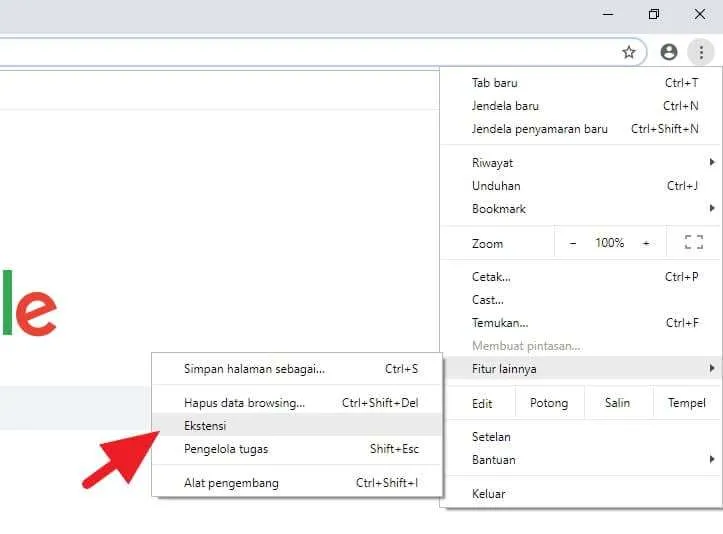
Task: Open Jendela baru
Action: pyautogui.click(x=581, y=106)
